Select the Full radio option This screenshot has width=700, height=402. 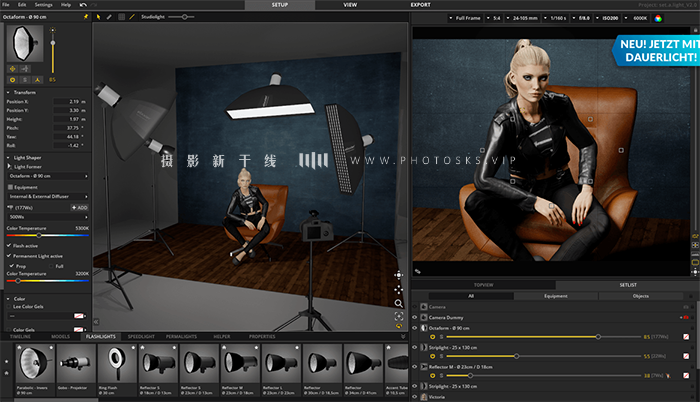coord(51,266)
